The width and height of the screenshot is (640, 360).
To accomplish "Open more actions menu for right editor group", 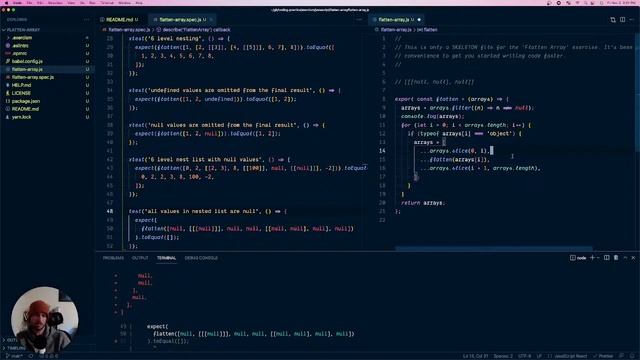I will click(631, 20).
